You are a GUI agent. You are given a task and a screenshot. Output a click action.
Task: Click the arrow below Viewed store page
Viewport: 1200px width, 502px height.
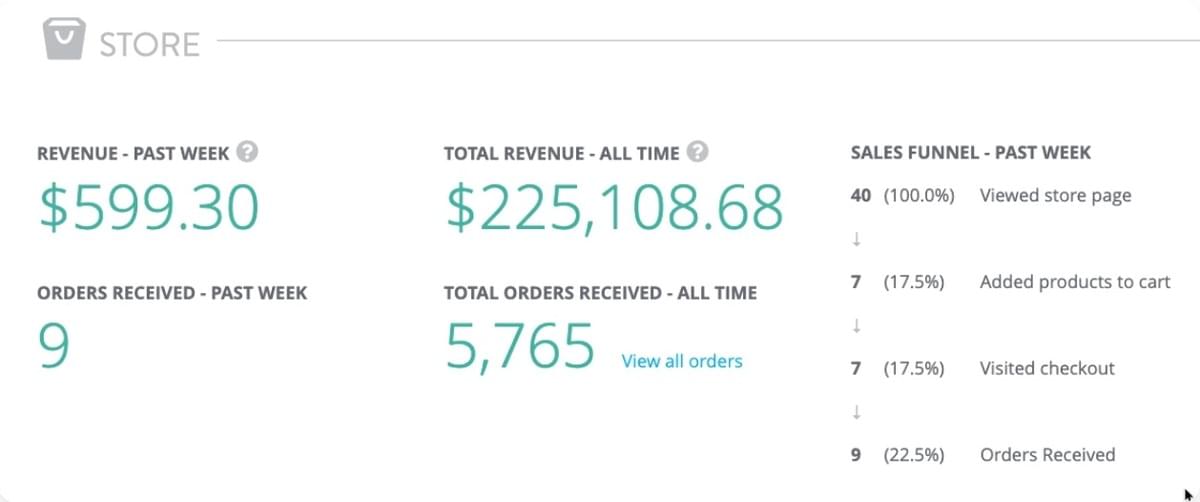pos(857,240)
